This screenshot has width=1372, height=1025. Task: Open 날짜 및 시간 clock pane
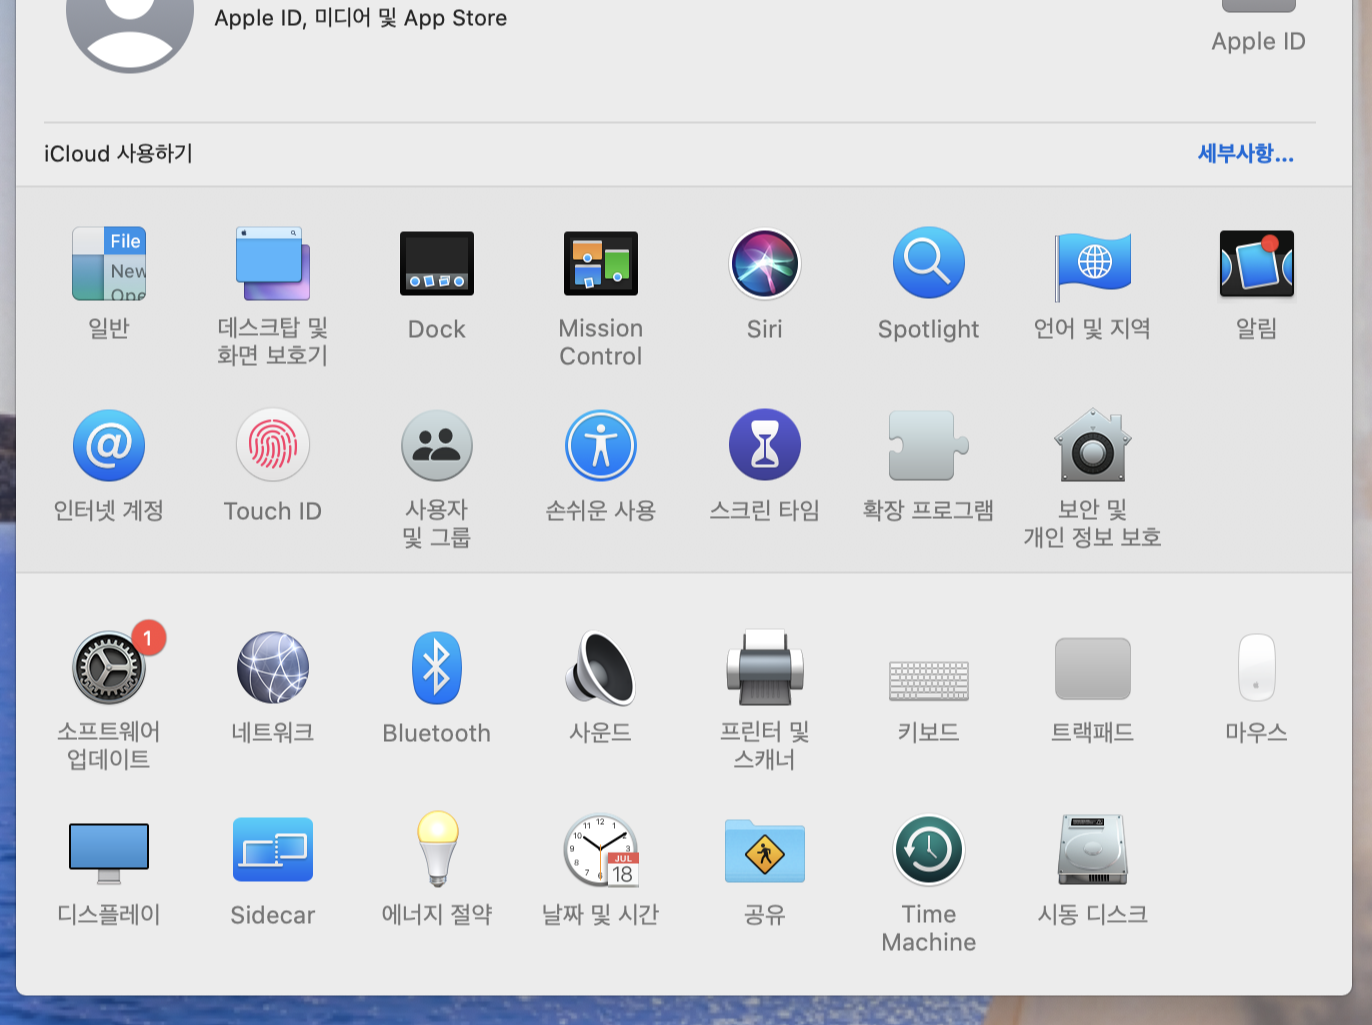pos(601,850)
